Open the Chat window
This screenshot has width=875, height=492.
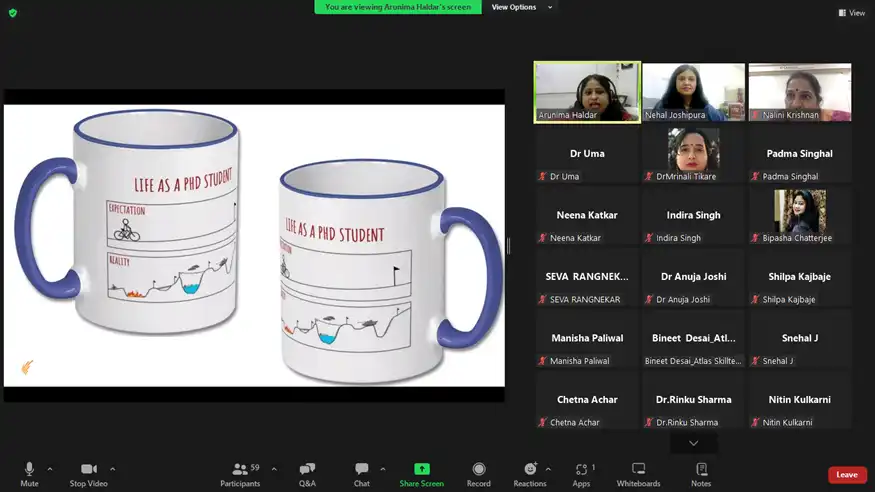[362, 470]
